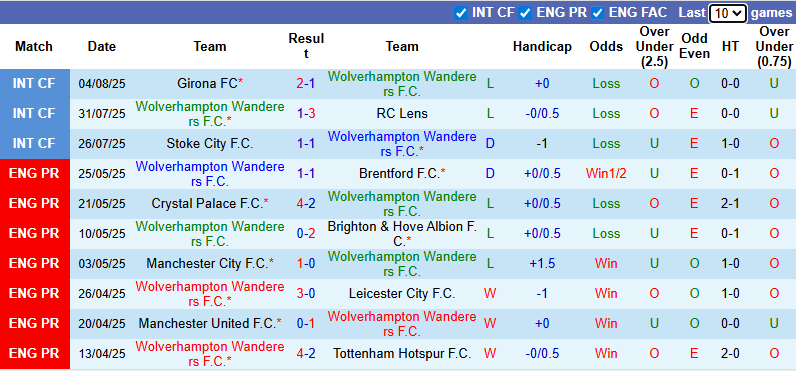The height and width of the screenshot is (371, 798).
Task: Click the ENG PR label on 25/05/25 row
Action: [x=34, y=174]
